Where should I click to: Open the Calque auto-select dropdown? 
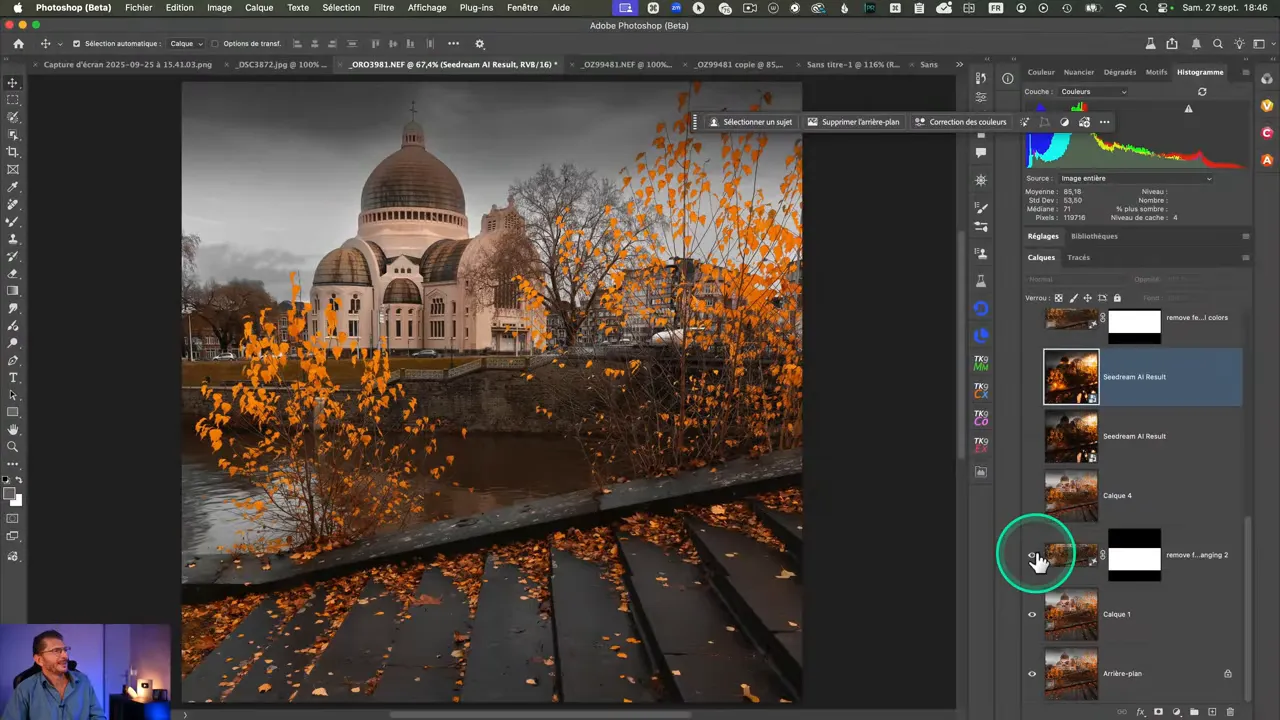pyautogui.click(x=186, y=44)
